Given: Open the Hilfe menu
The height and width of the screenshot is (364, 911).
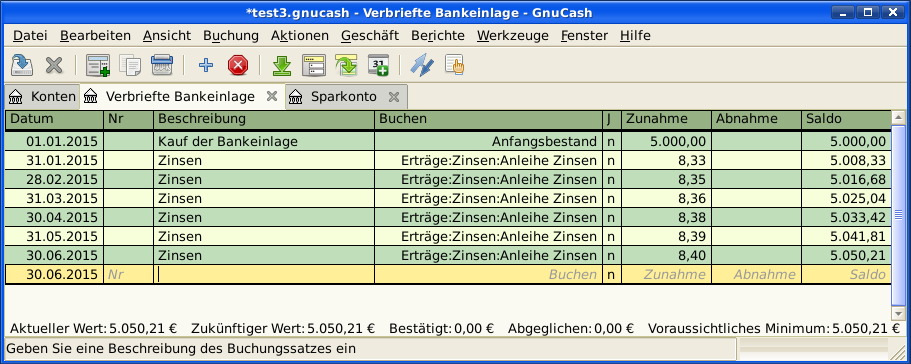Looking at the screenshot, I should 635,35.
